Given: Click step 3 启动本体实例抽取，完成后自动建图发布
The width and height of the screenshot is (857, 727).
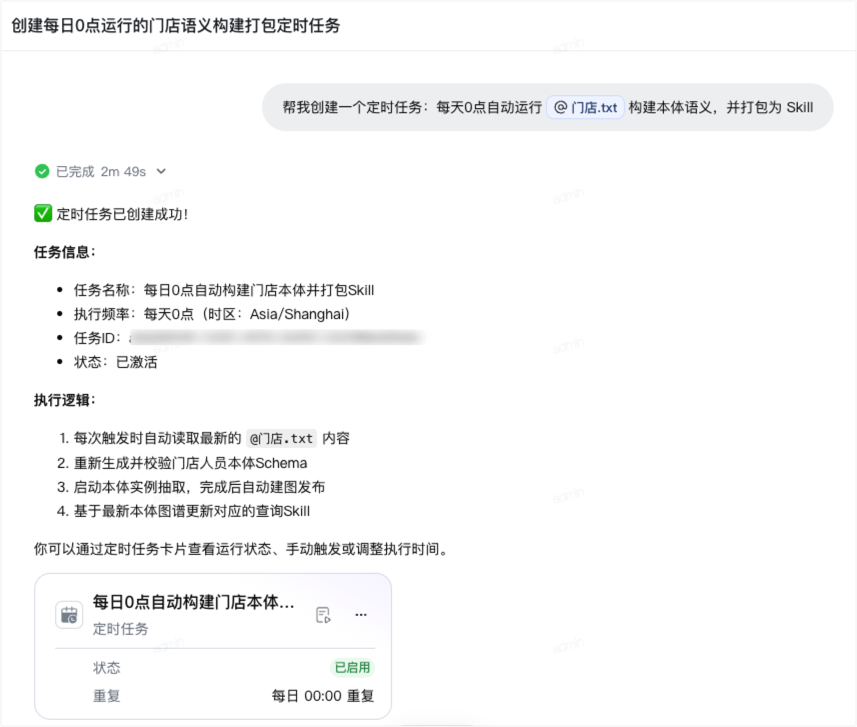Looking at the screenshot, I should pos(199,487).
